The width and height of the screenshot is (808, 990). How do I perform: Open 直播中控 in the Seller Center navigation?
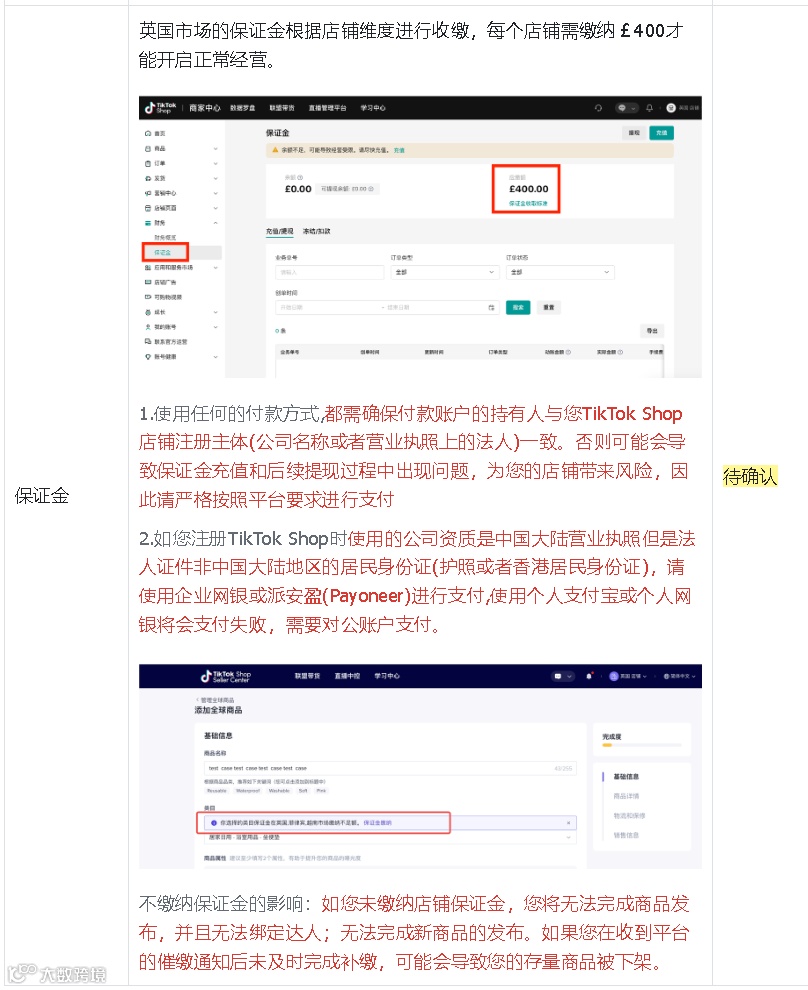point(347,676)
